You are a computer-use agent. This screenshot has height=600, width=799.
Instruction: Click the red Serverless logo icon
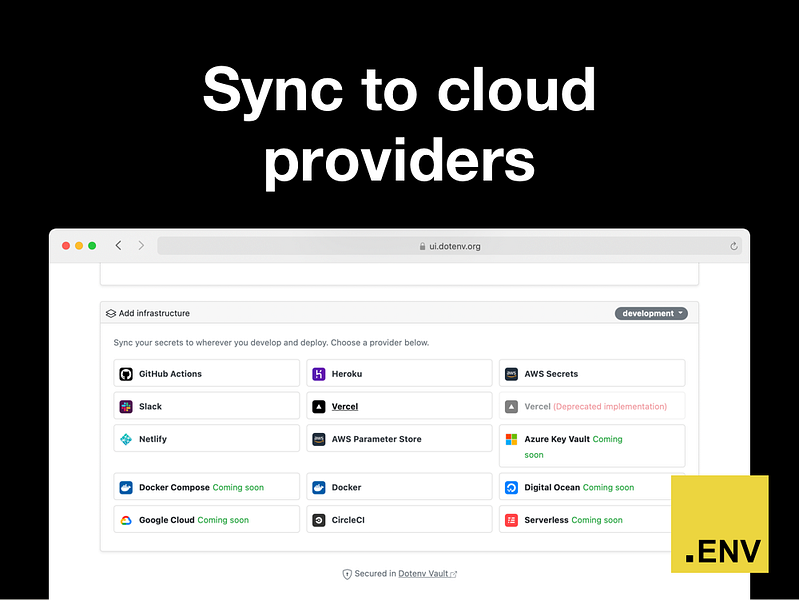pos(511,520)
